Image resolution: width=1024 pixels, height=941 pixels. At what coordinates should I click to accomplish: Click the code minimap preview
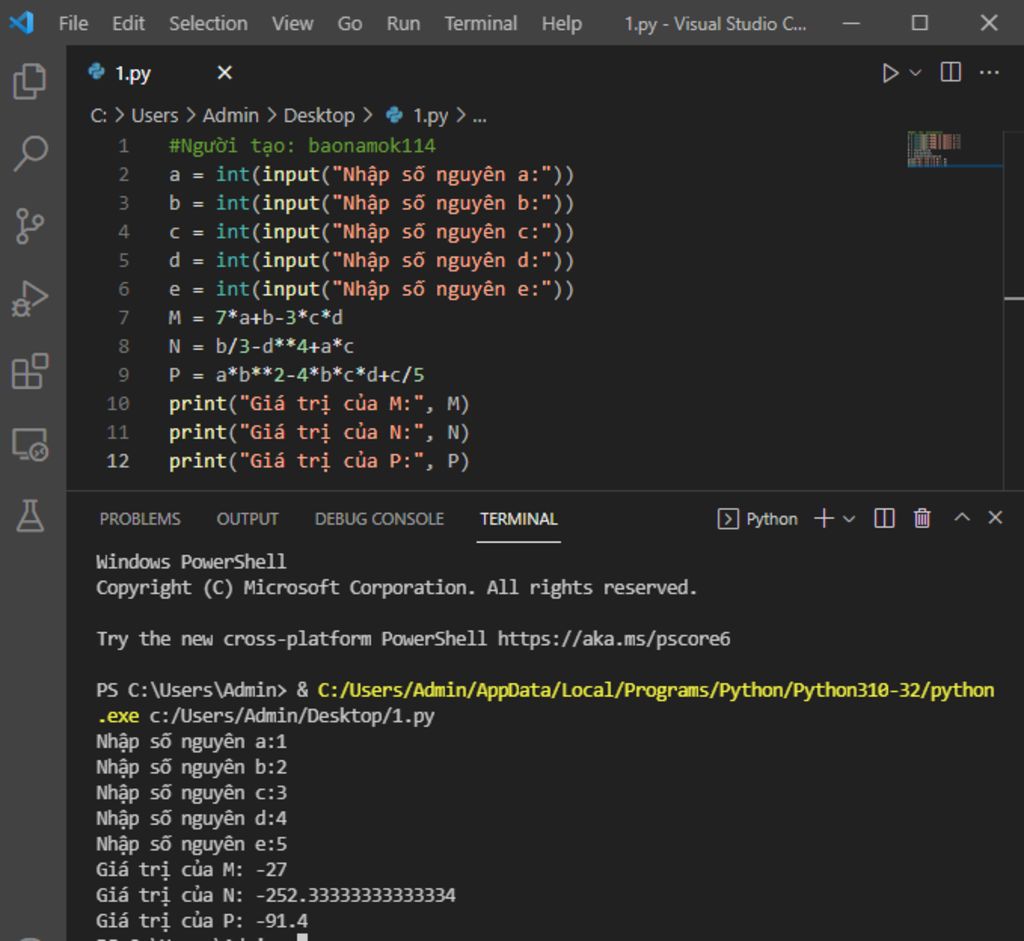[934, 149]
